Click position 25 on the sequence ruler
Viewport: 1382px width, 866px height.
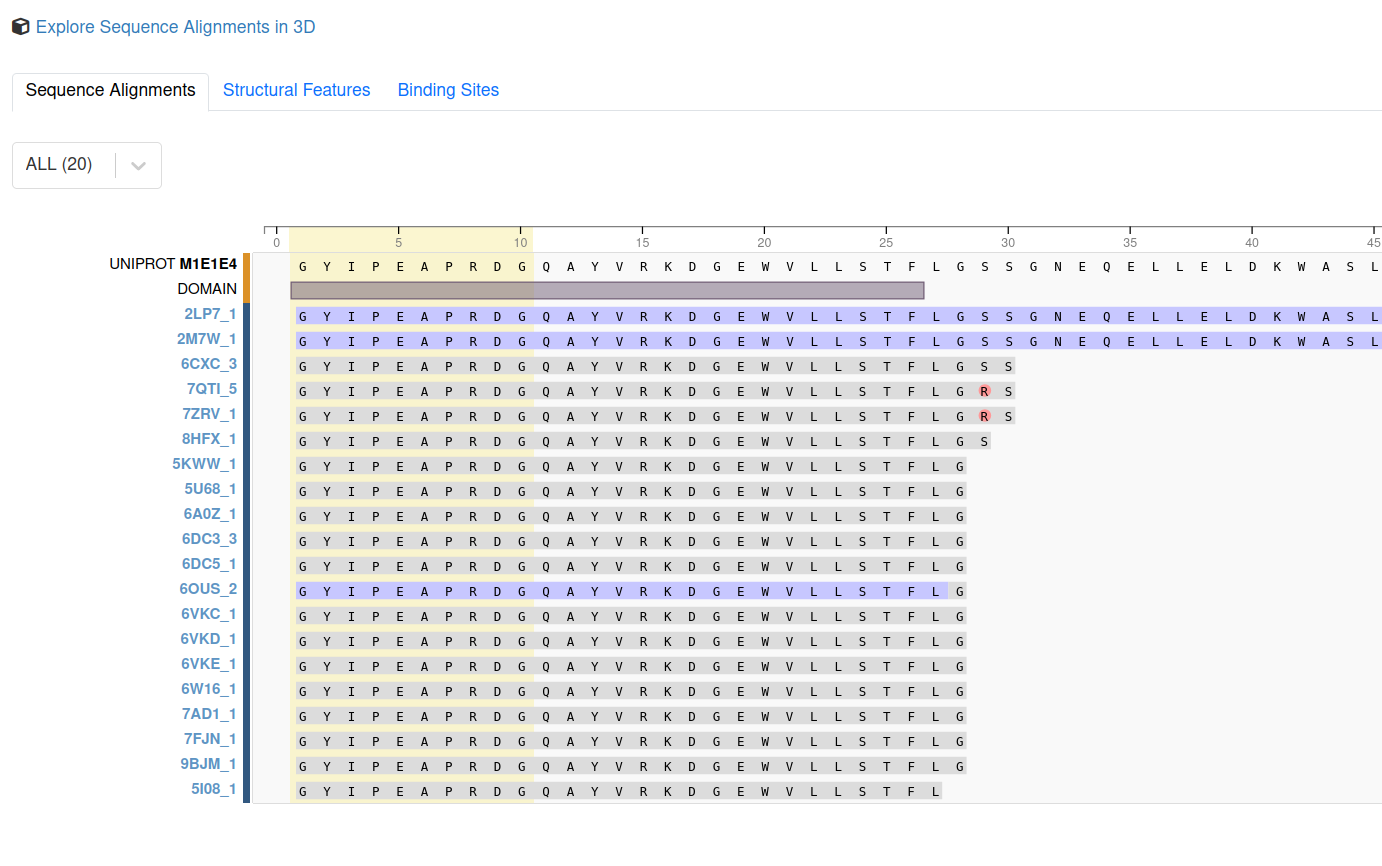(x=886, y=242)
